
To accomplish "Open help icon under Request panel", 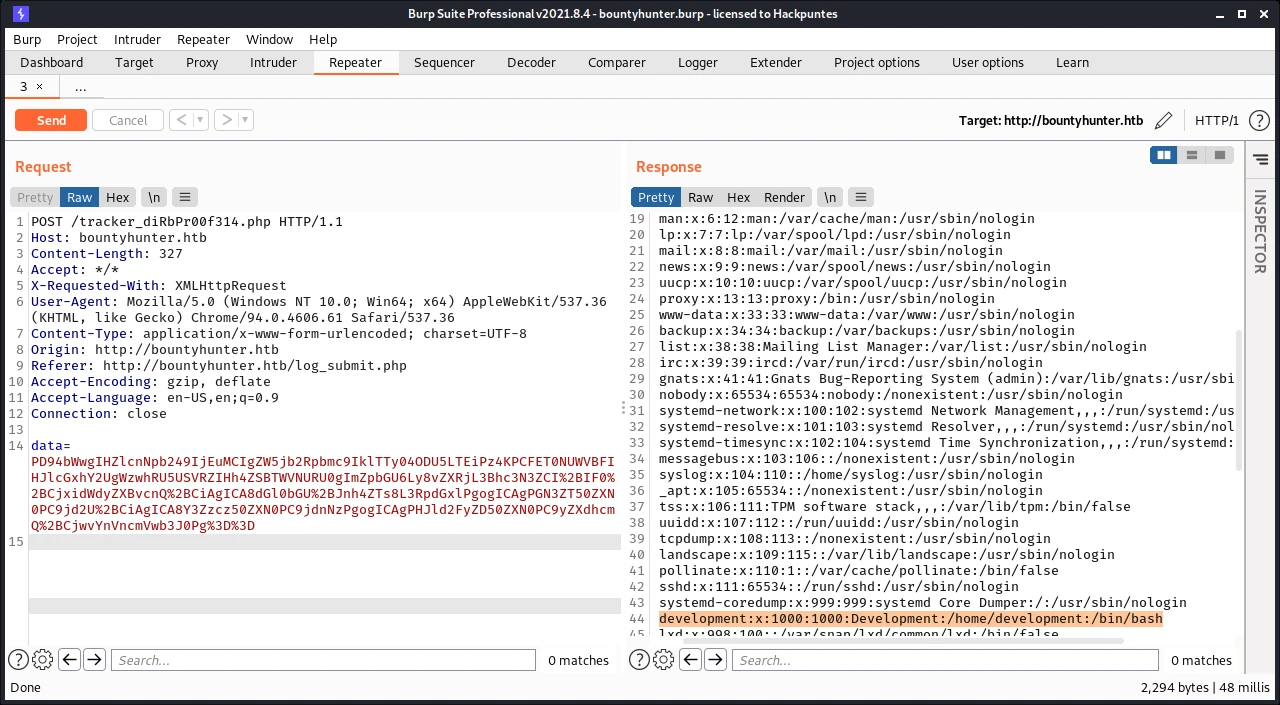I will (18, 660).
